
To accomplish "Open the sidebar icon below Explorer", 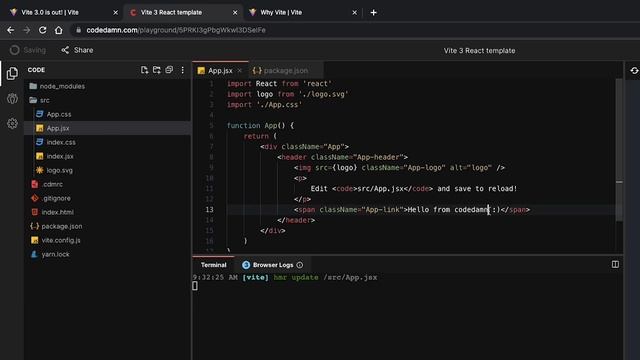I will (x=12, y=98).
